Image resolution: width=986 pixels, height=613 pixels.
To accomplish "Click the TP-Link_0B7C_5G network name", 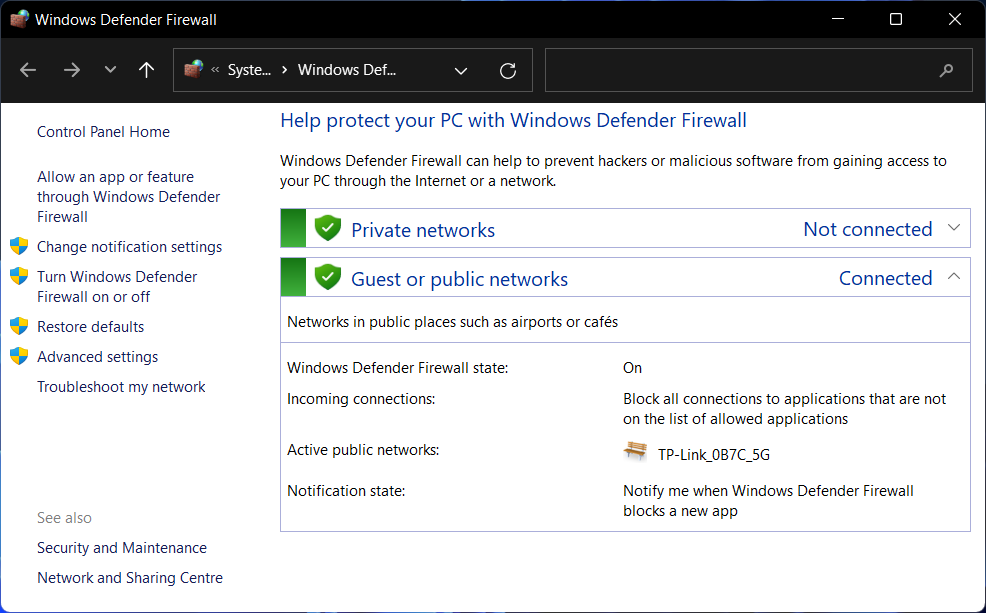I will (x=714, y=455).
